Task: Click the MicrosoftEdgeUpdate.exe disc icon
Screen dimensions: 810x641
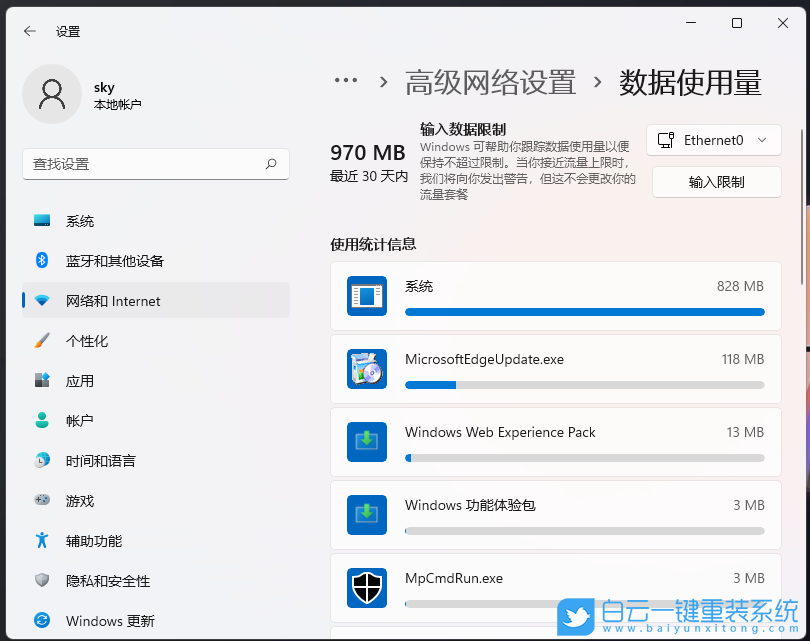Action: pos(368,368)
